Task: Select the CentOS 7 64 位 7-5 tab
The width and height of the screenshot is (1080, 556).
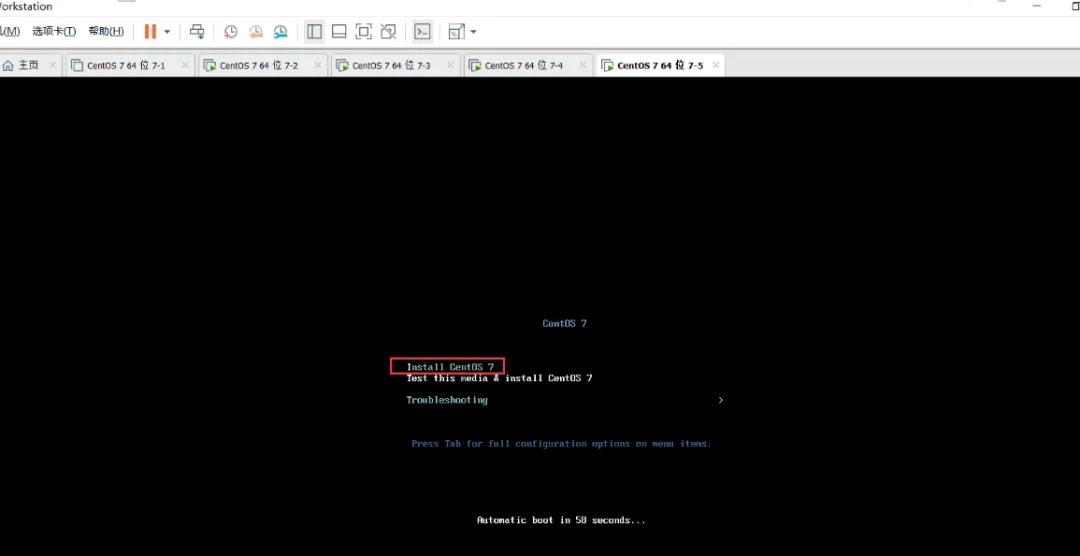Action: click(660, 65)
